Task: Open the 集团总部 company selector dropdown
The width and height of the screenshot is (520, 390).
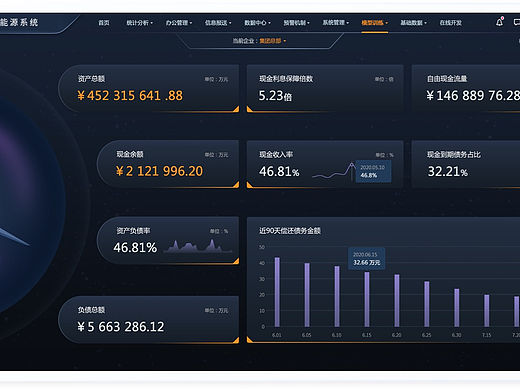Action: [x=273, y=41]
